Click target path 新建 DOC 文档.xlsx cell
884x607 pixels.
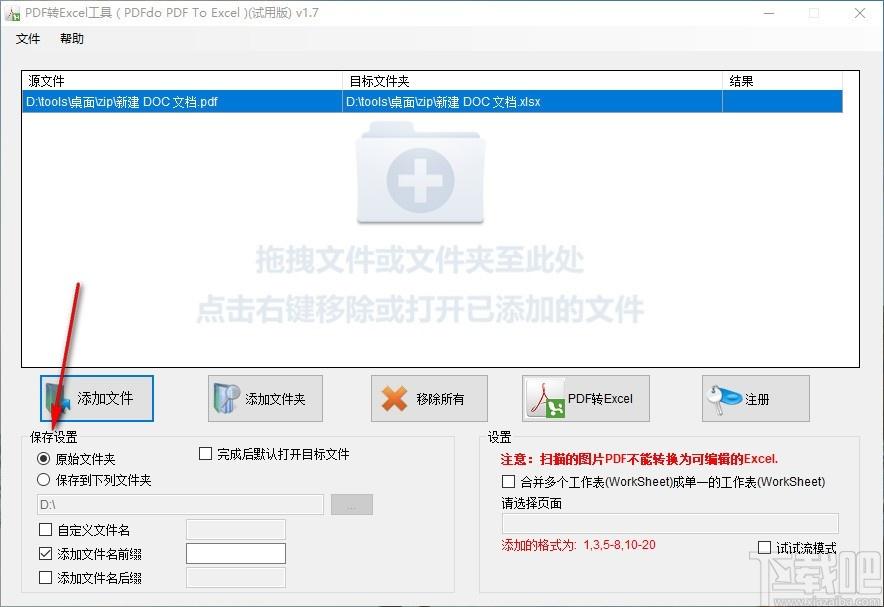click(532, 102)
